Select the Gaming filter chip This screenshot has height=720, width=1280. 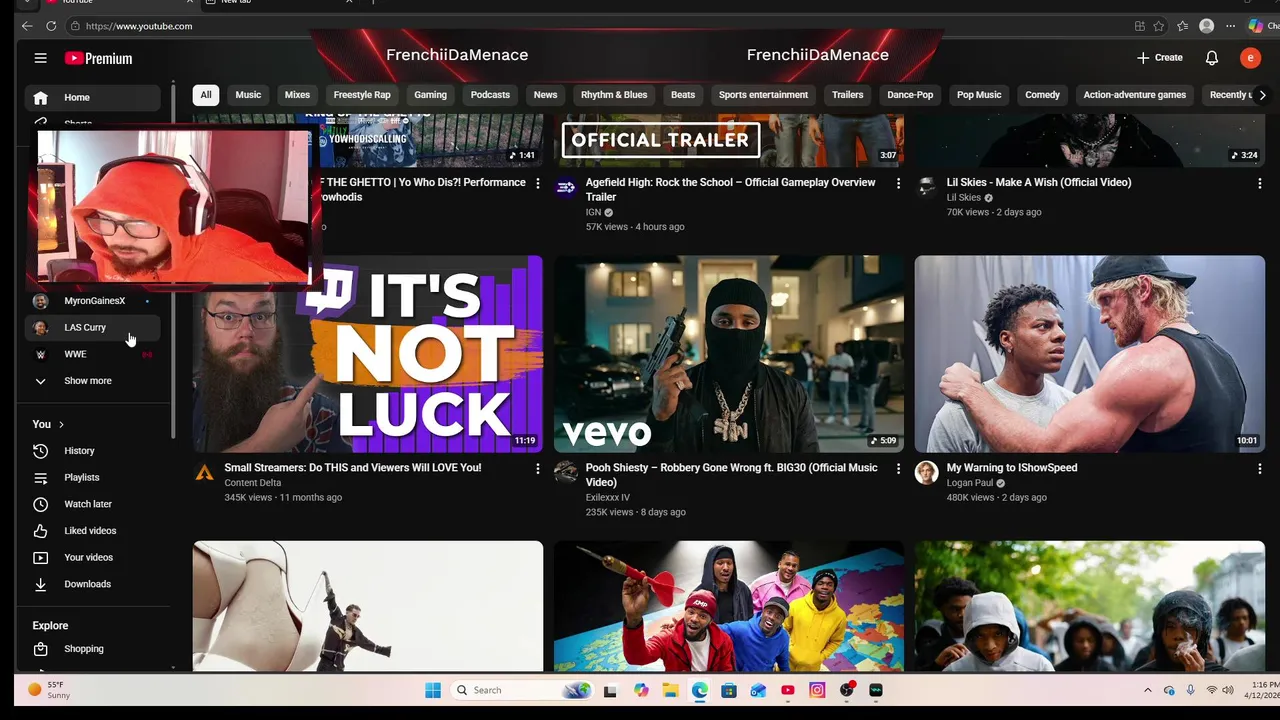pos(430,95)
